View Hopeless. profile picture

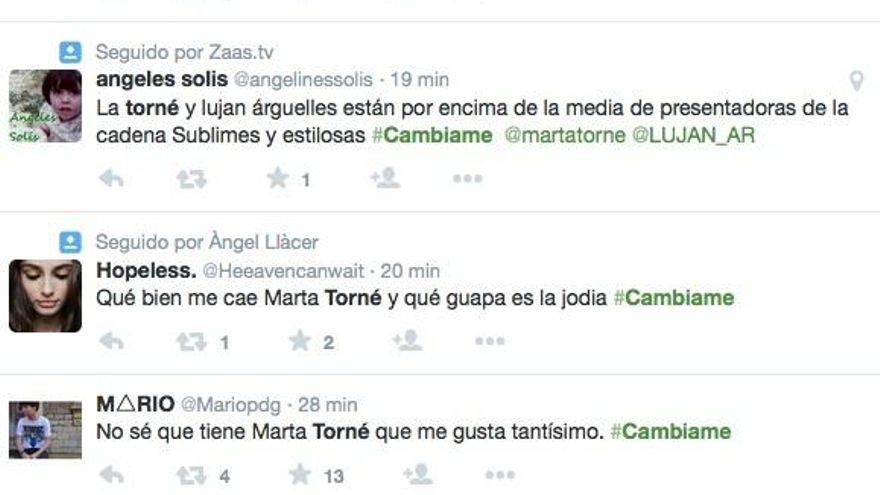(45, 296)
